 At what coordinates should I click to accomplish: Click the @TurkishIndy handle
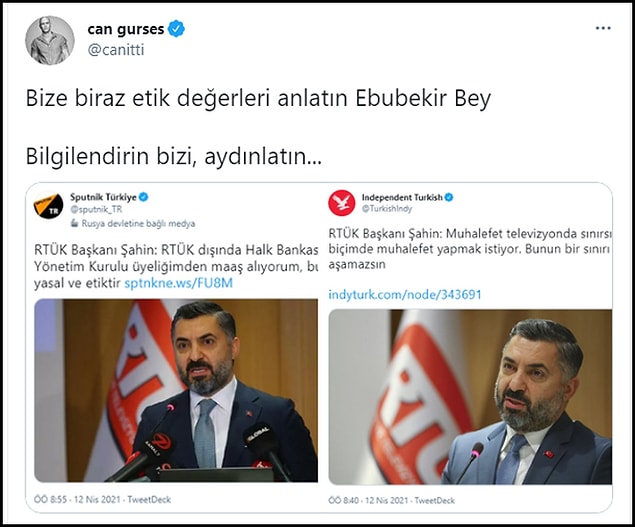pyautogui.click(x=387, y=209)
